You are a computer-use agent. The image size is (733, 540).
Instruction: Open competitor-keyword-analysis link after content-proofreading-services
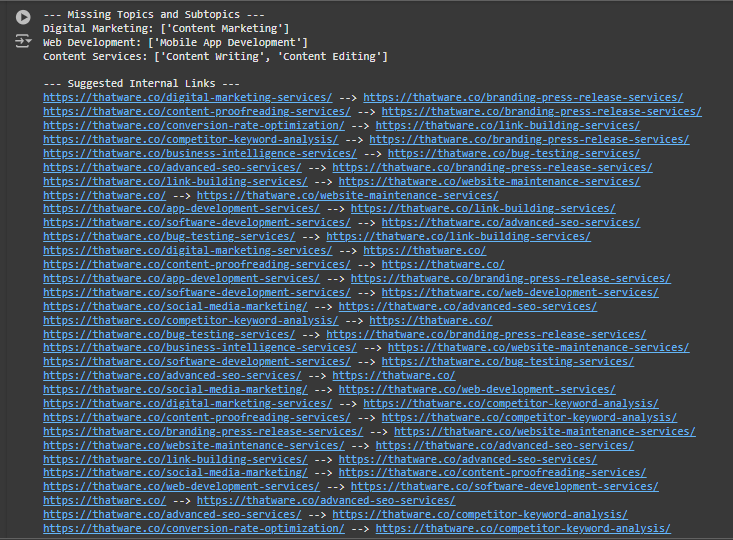click(529, 418)
